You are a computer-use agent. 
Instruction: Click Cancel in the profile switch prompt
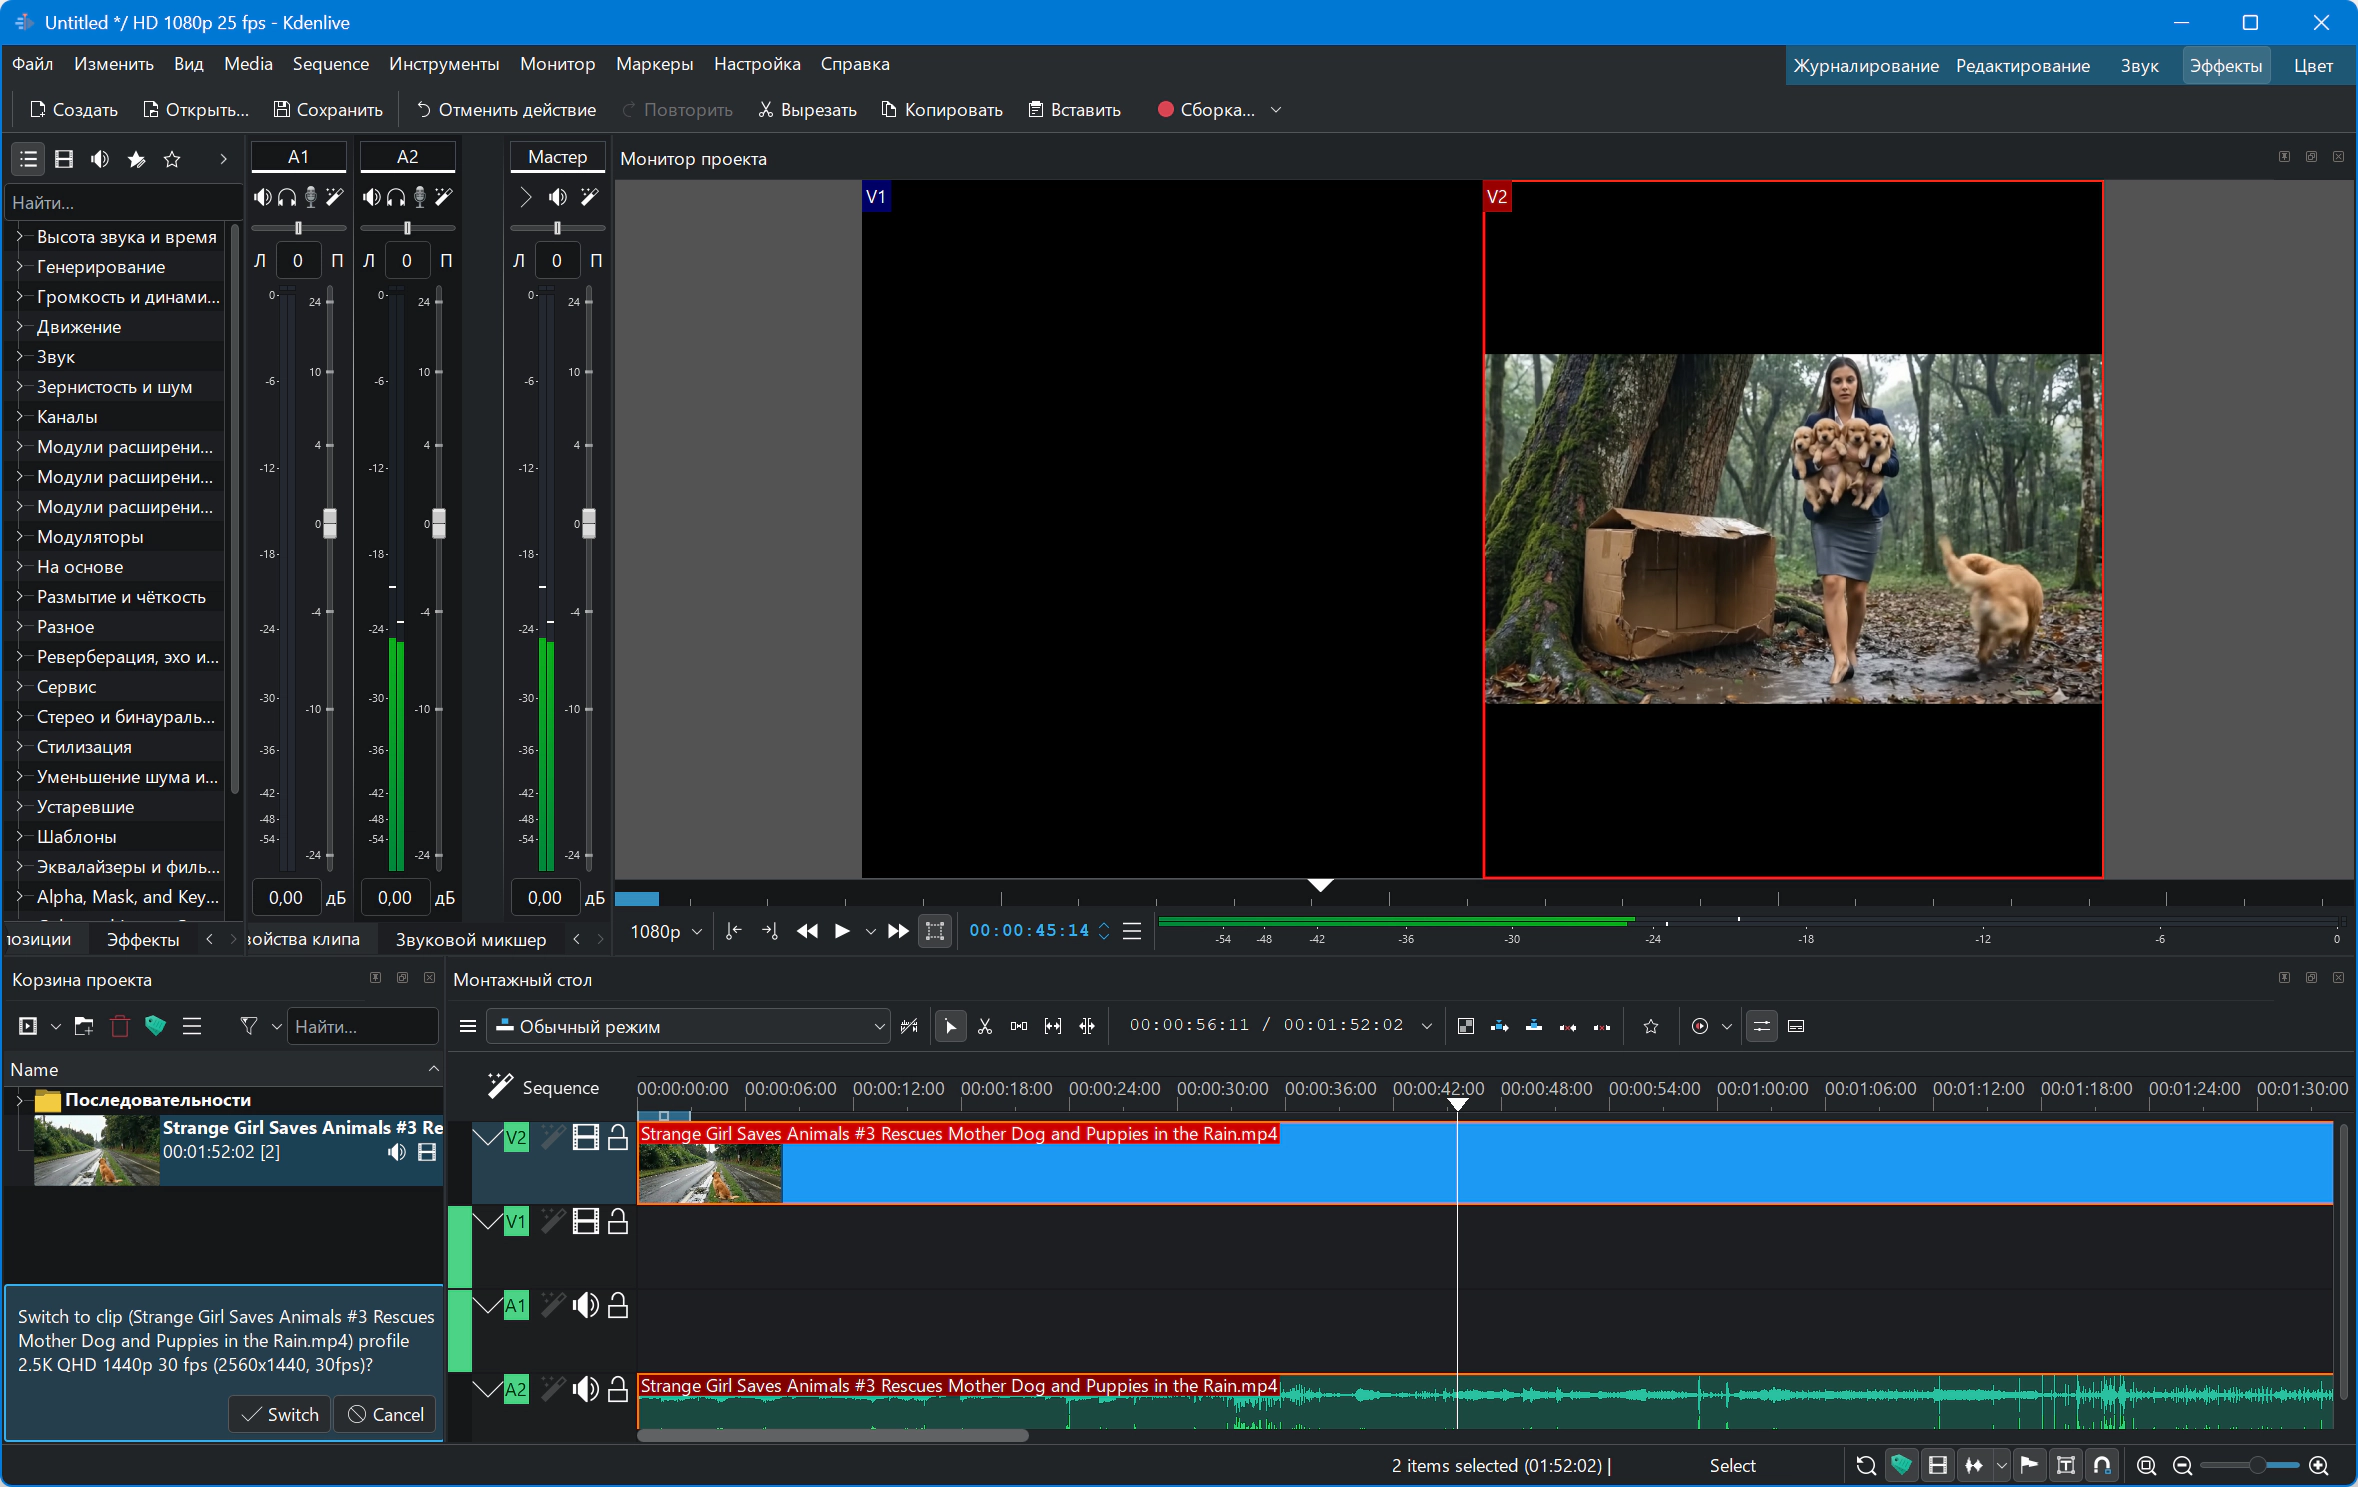[x=385, y=1414]
